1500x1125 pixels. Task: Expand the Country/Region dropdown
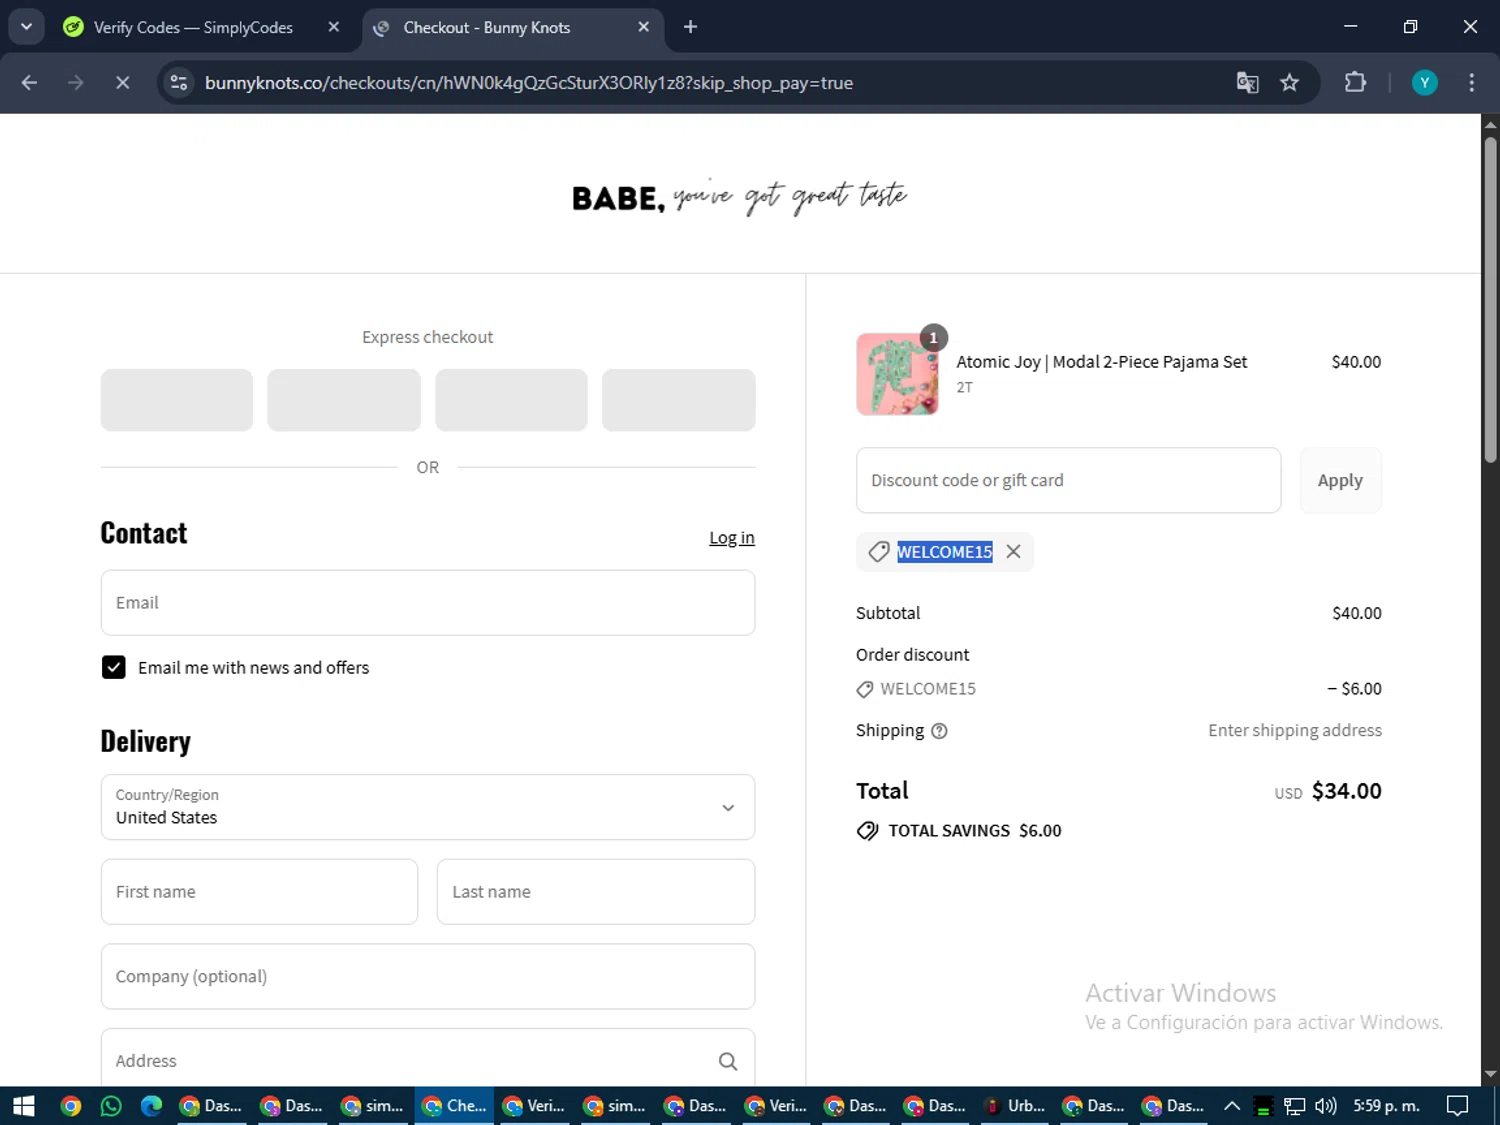pyautogui.click(x=428, y=807)
